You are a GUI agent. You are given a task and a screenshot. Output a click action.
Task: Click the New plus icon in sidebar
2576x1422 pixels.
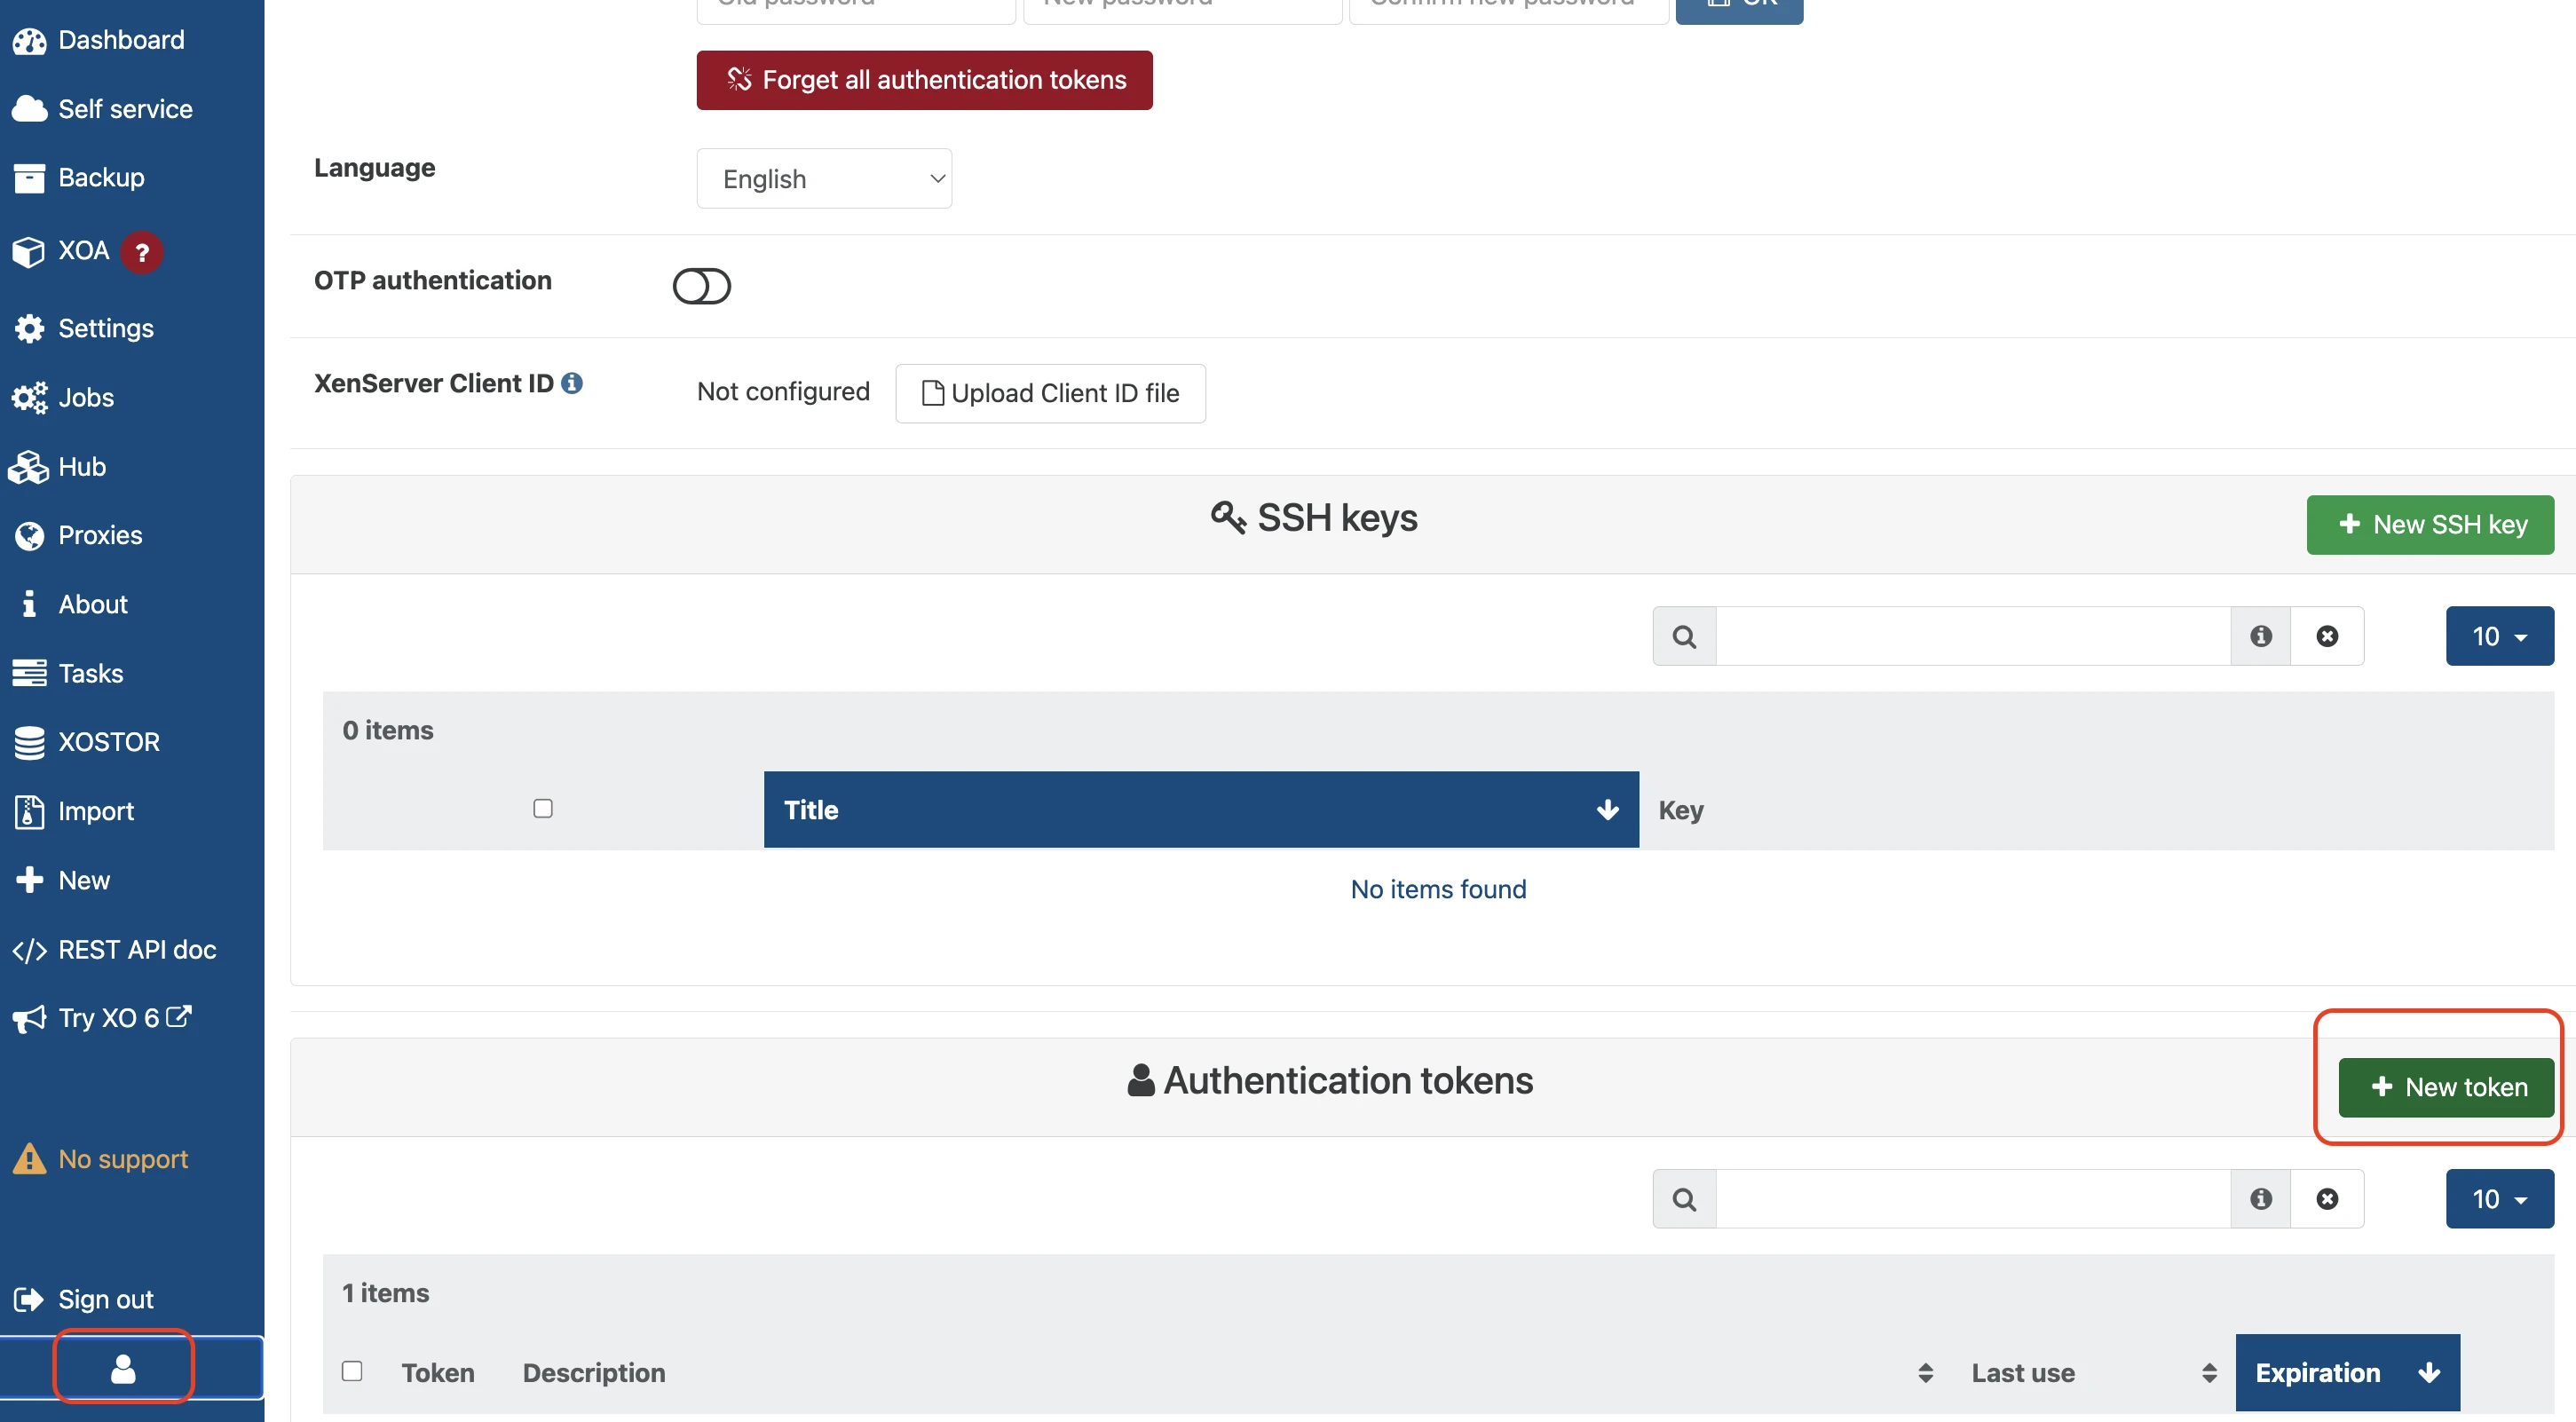[29, 880]
